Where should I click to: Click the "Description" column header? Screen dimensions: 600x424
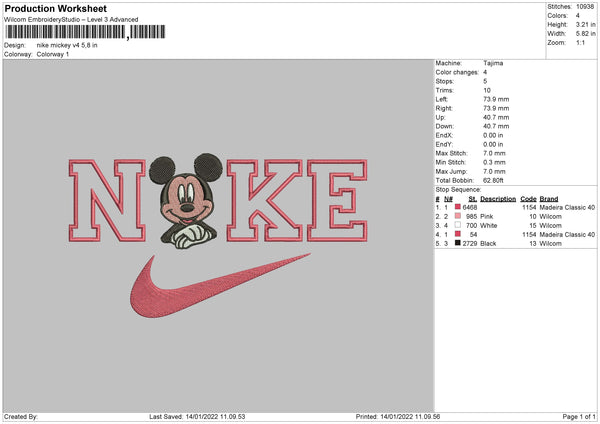[498, 199]
